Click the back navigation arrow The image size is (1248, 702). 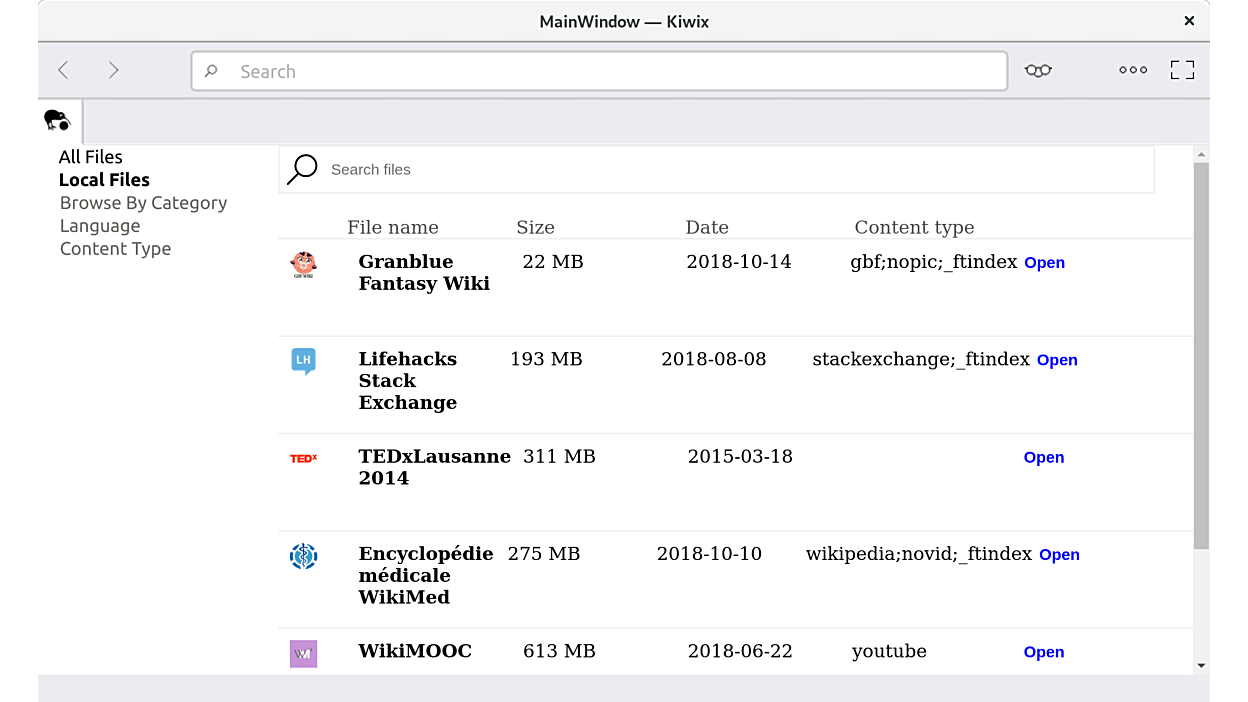click(x=64, y=70)
